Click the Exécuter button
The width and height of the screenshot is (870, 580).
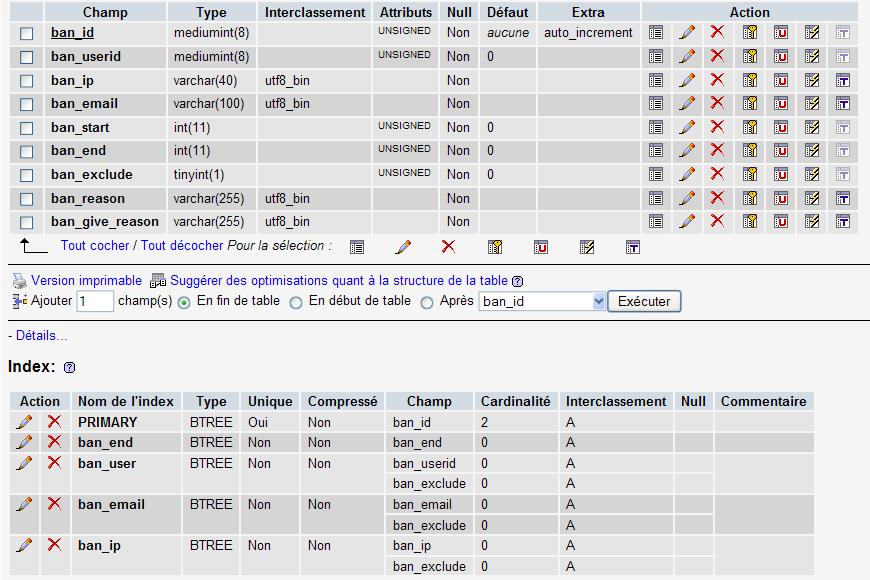644,301
